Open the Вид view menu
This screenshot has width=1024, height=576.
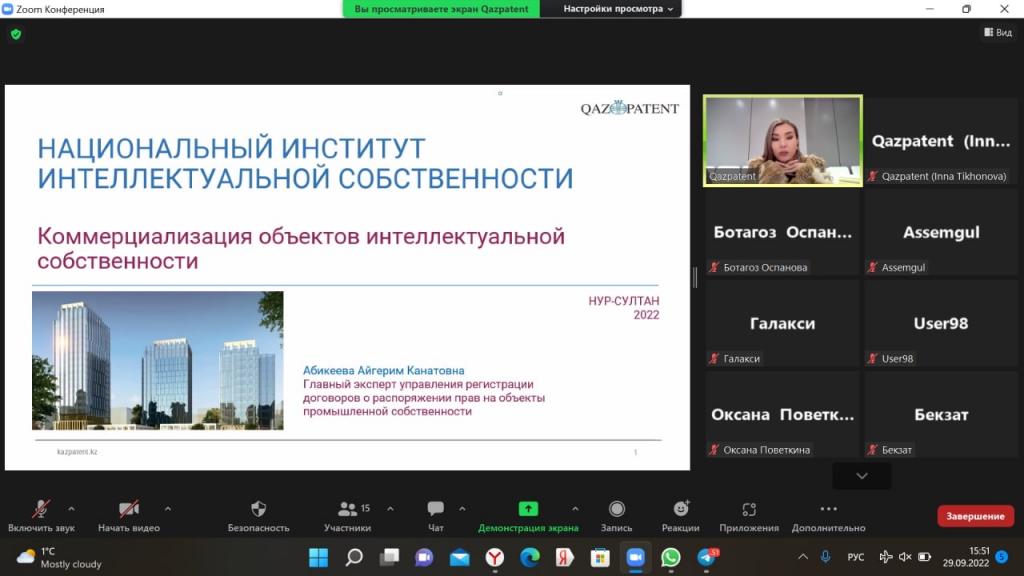coord(997,33)
